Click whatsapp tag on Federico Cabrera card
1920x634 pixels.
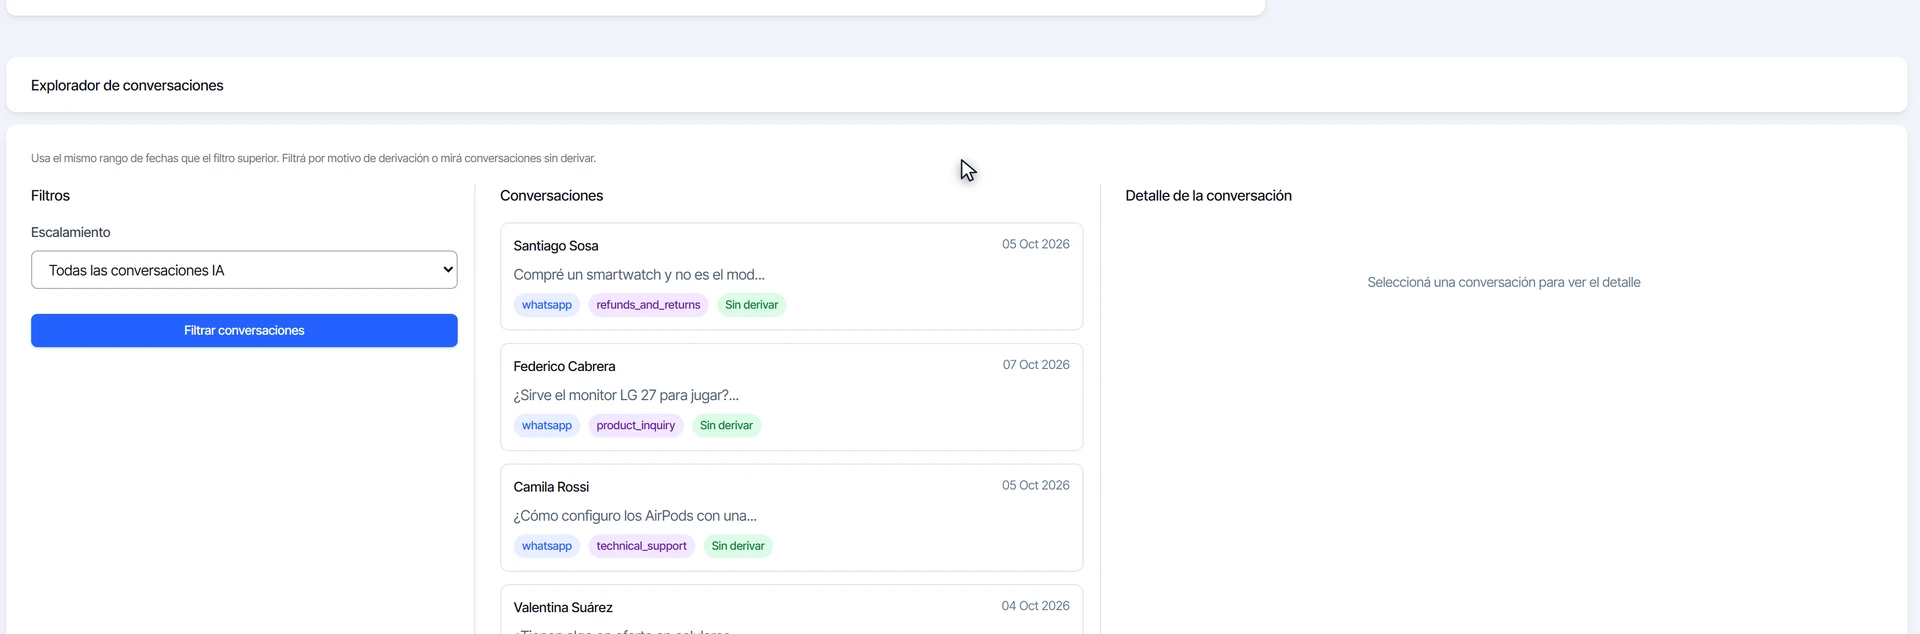[x=547, y=426]
